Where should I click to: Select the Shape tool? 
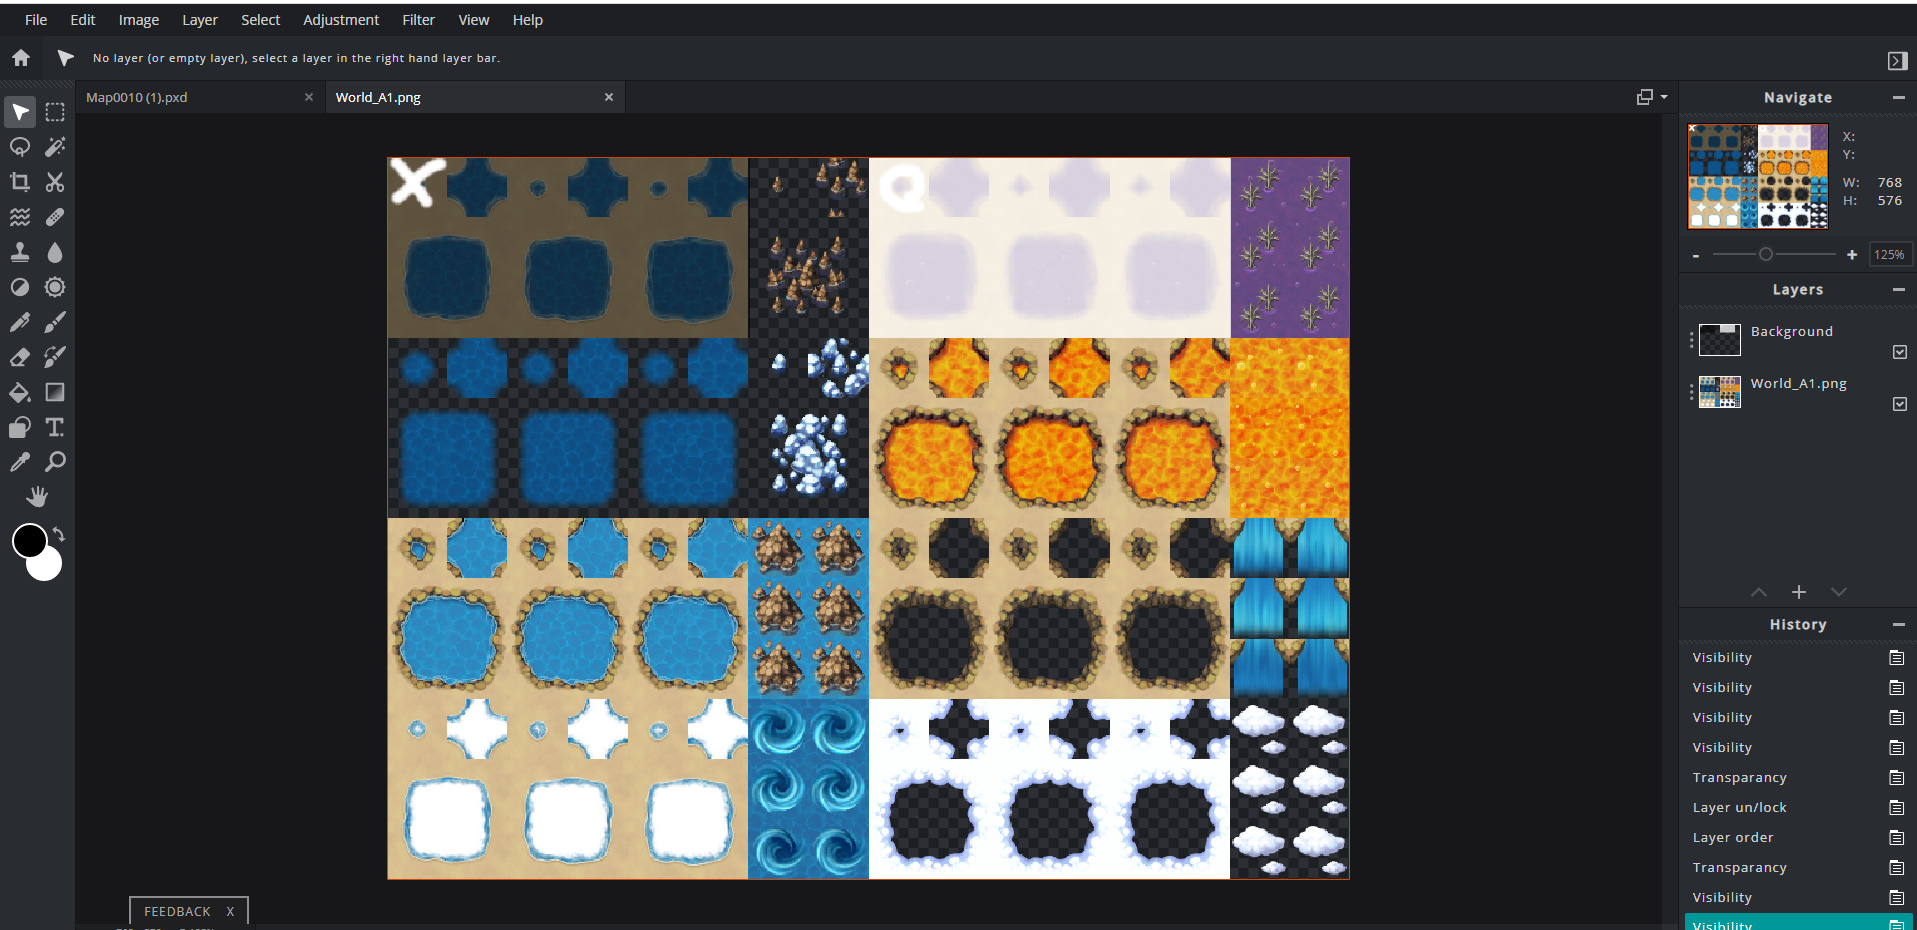coord(20,427)
